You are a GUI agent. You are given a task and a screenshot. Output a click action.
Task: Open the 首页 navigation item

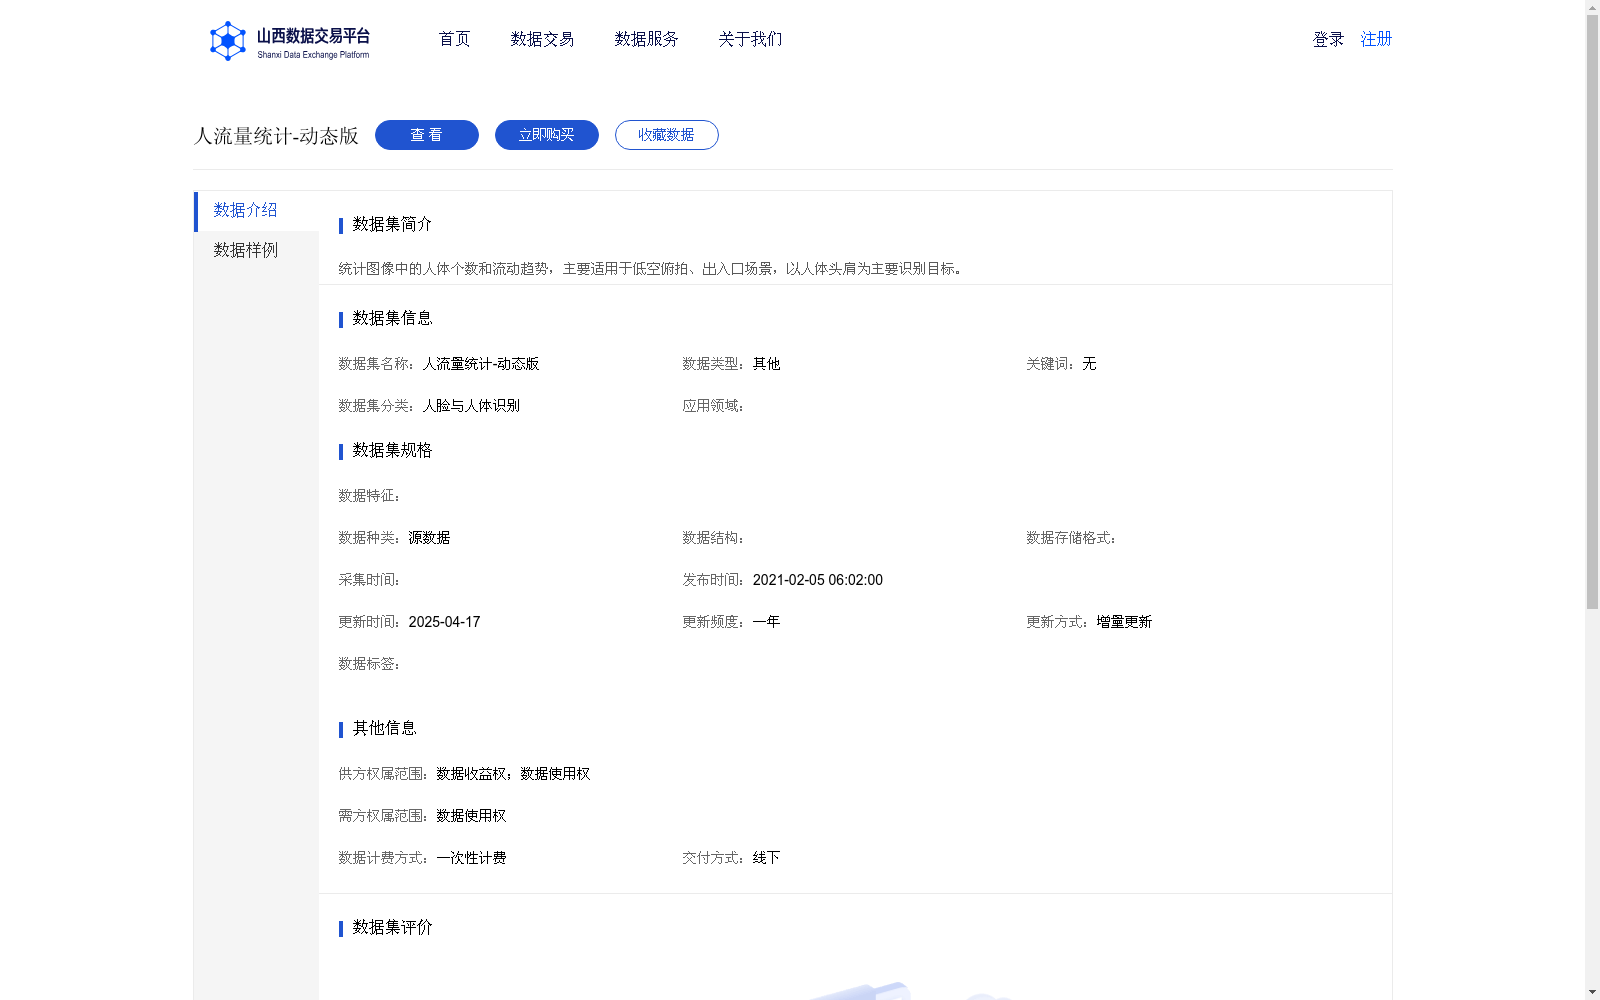pyautogui.click(x=454, y=39)
